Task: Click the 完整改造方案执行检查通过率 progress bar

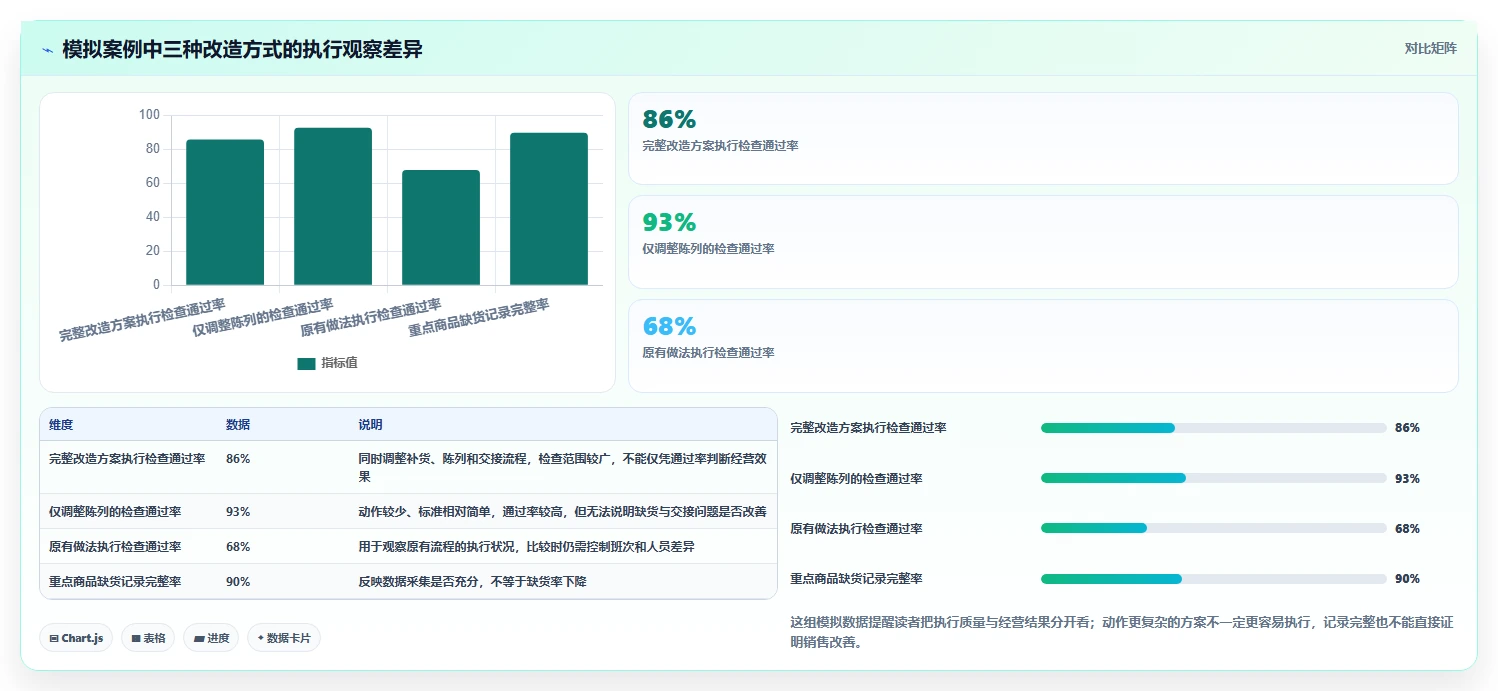Action: point(1214,428)
